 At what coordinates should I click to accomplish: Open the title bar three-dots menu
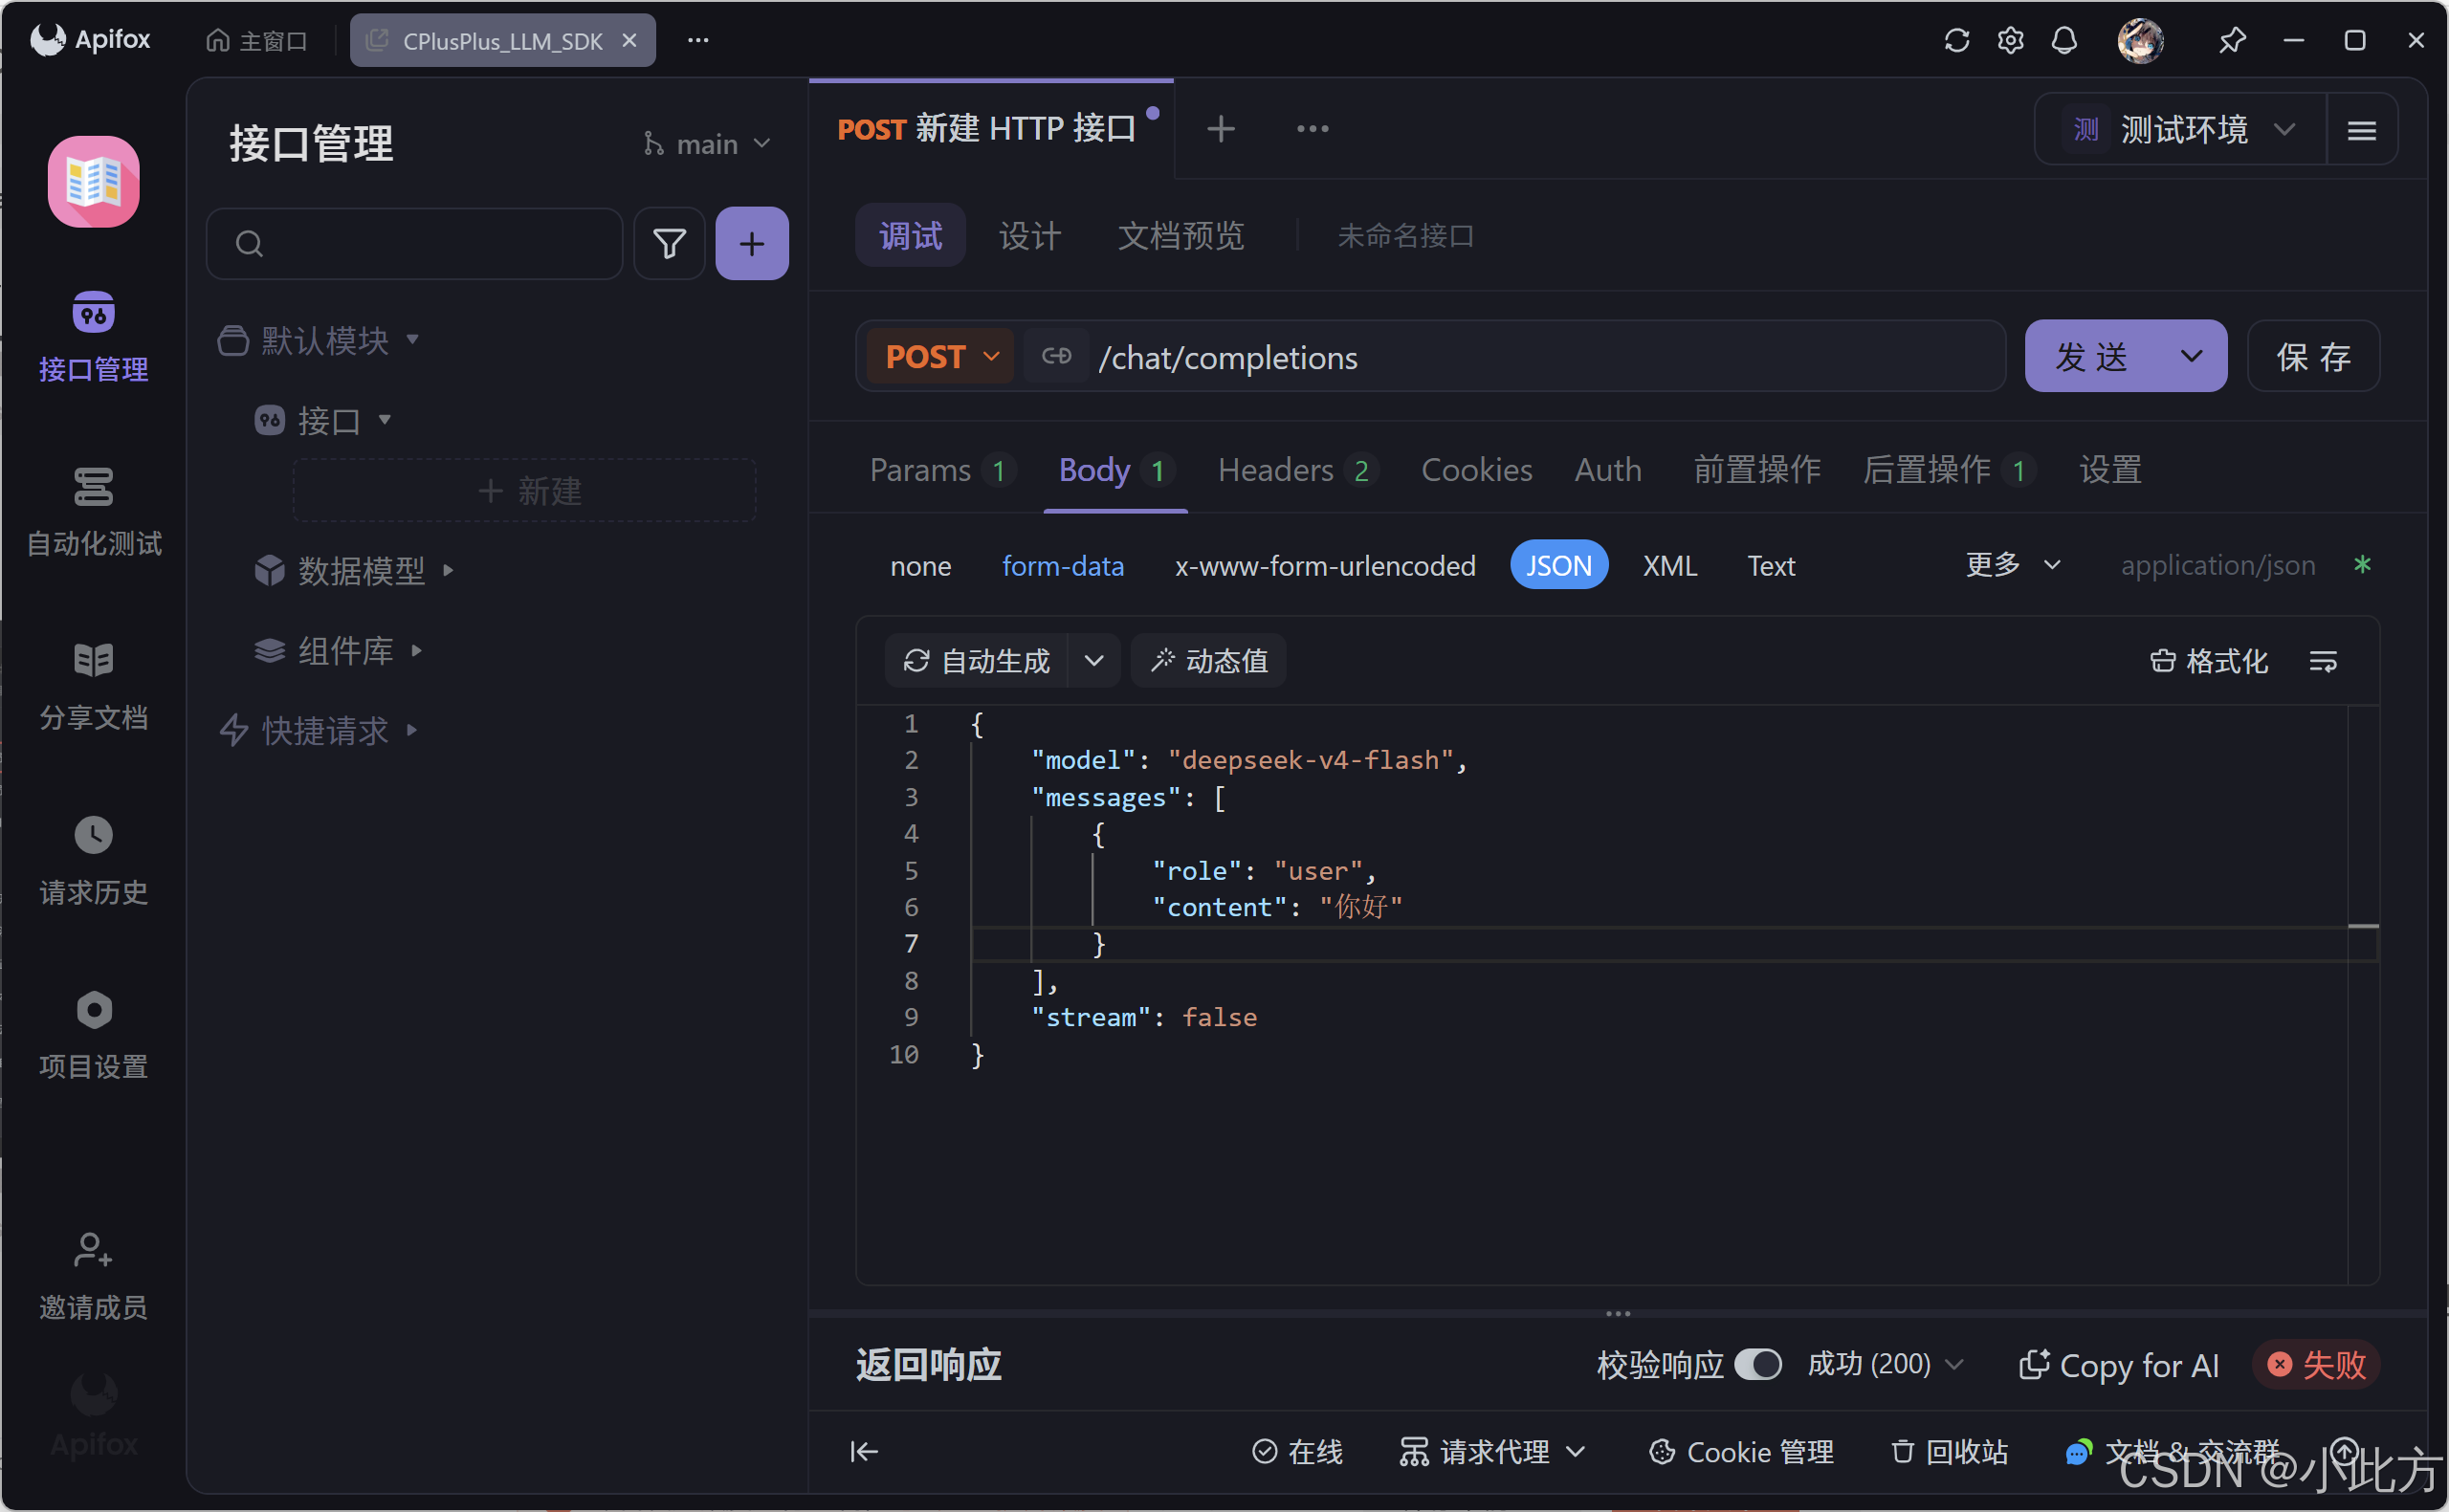coord(698,40)
